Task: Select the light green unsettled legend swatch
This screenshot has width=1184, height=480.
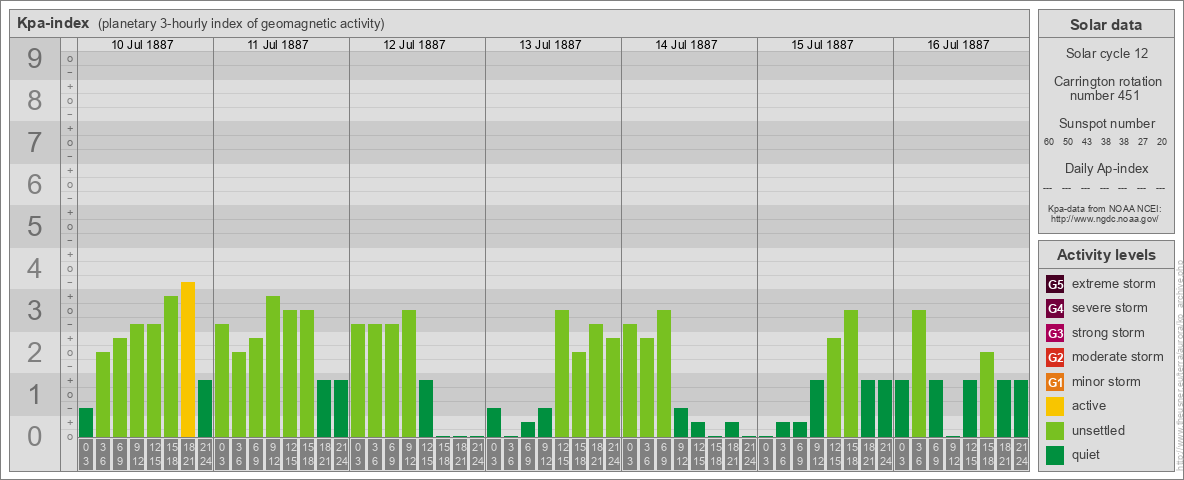Action: [1056, 430]
